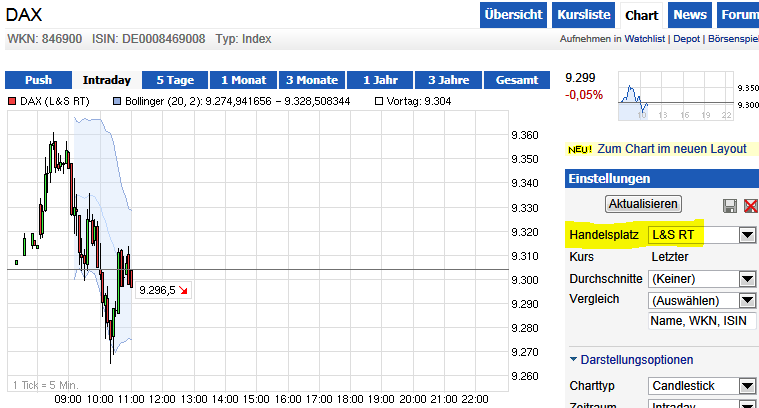Click the 9.296,5 current price label on chart
This screenshot has height=408, width=759.
coord(163,290)
